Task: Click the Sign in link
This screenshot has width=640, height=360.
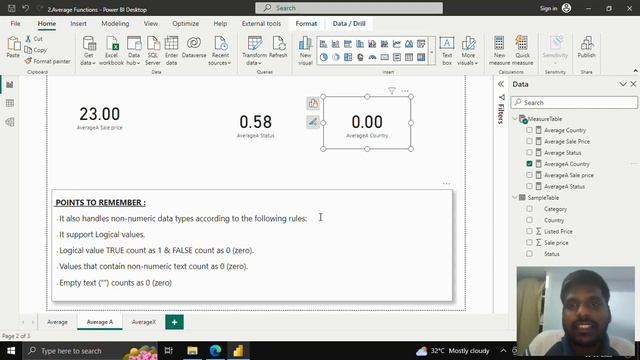Action: click(x=548, y=8)
